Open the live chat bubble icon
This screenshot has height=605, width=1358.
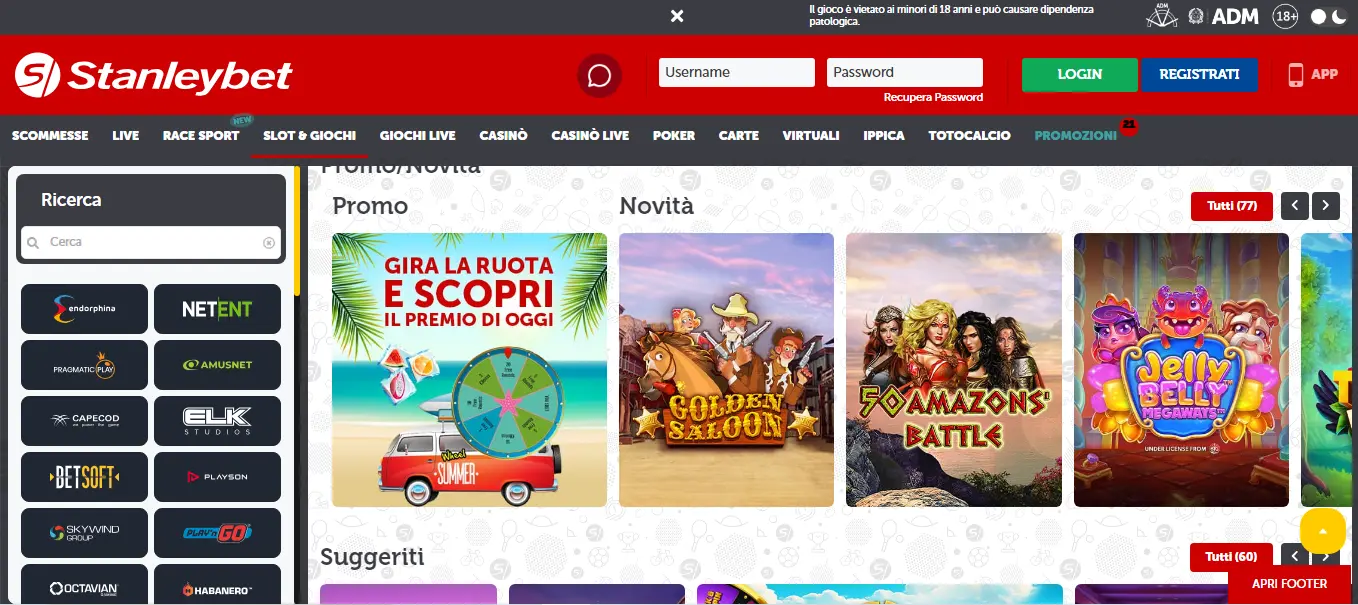click(599, 75)
